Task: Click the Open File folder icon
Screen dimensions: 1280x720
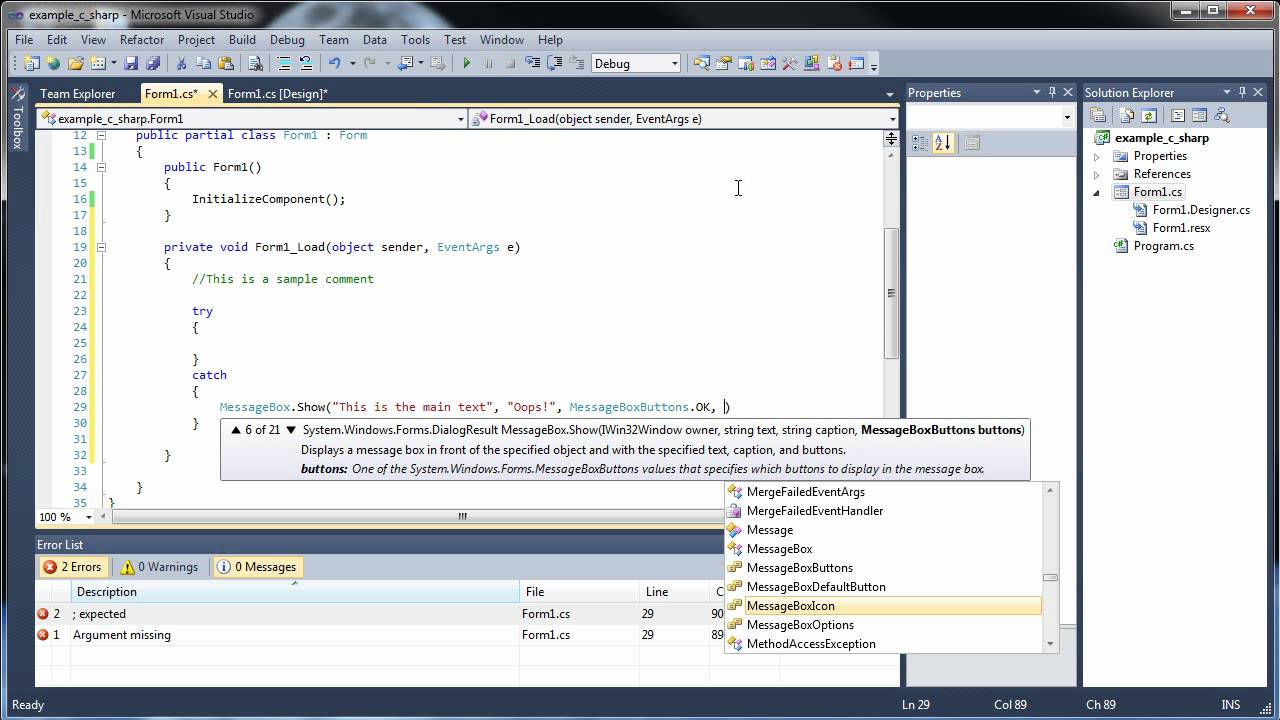Action: [75, 63]
